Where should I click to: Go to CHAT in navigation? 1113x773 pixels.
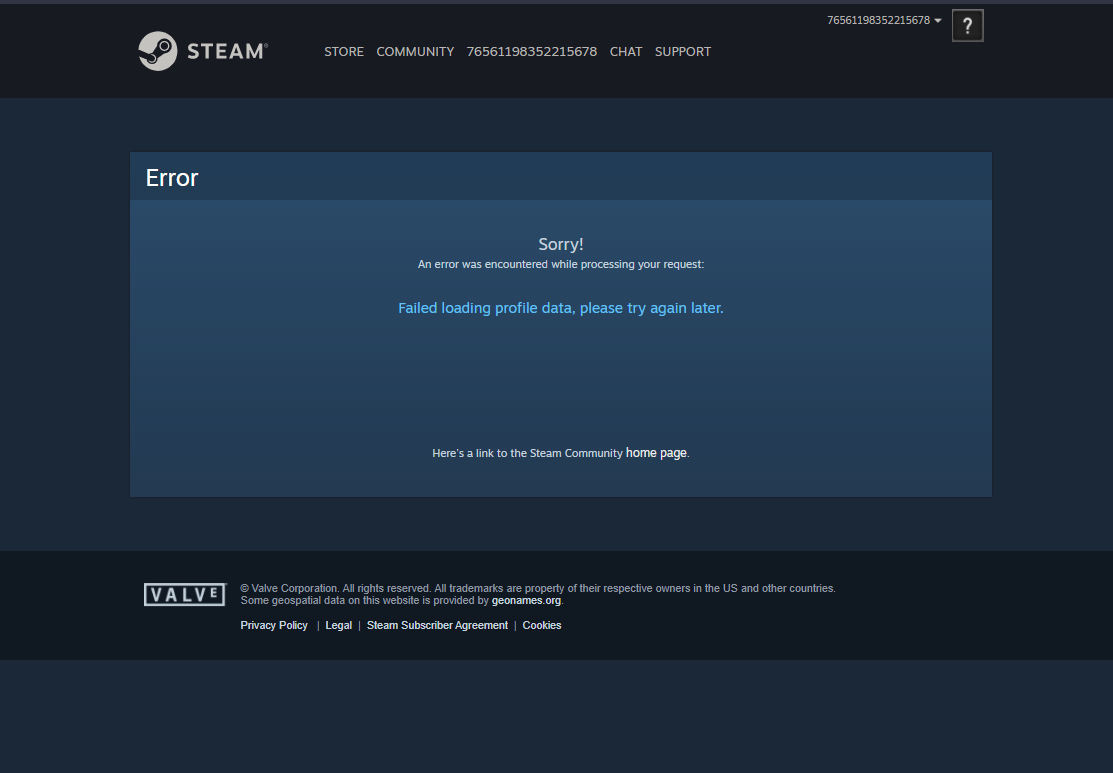626,52
